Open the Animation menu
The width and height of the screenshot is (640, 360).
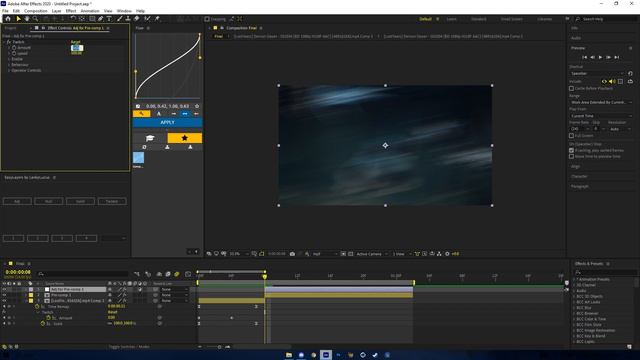[x=90, y=11]
